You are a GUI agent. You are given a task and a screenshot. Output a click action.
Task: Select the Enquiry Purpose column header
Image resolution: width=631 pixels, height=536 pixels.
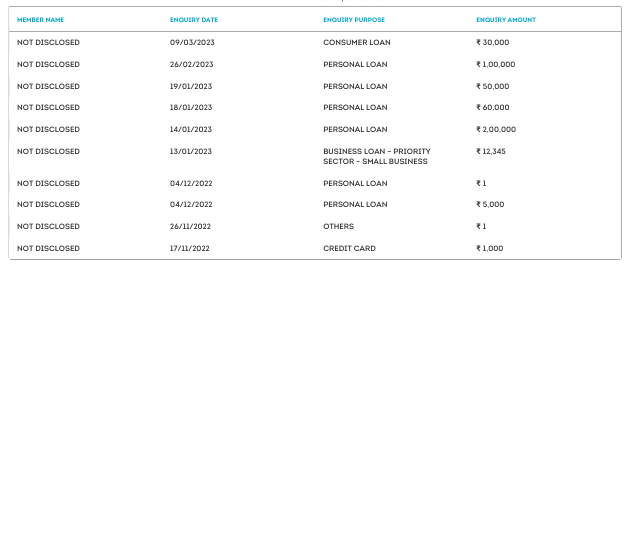click(x=354, y=20)
